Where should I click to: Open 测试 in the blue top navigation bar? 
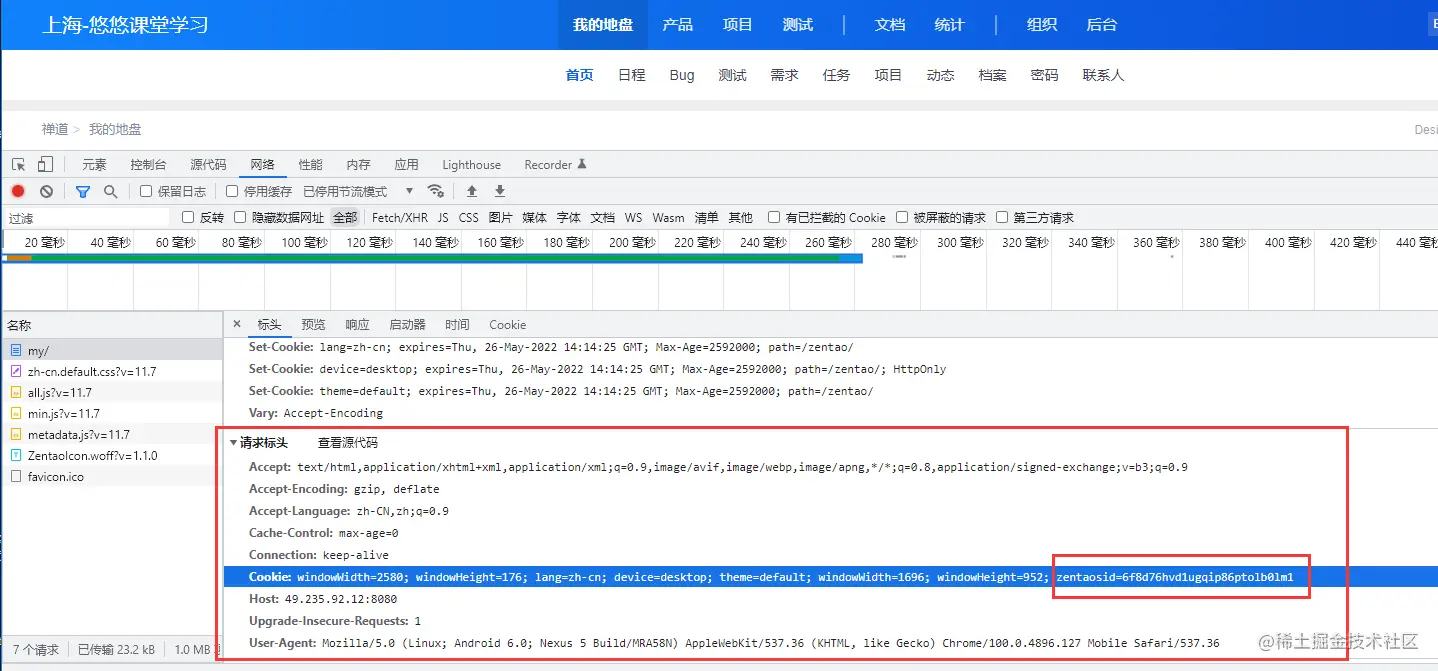click(797, 25)
